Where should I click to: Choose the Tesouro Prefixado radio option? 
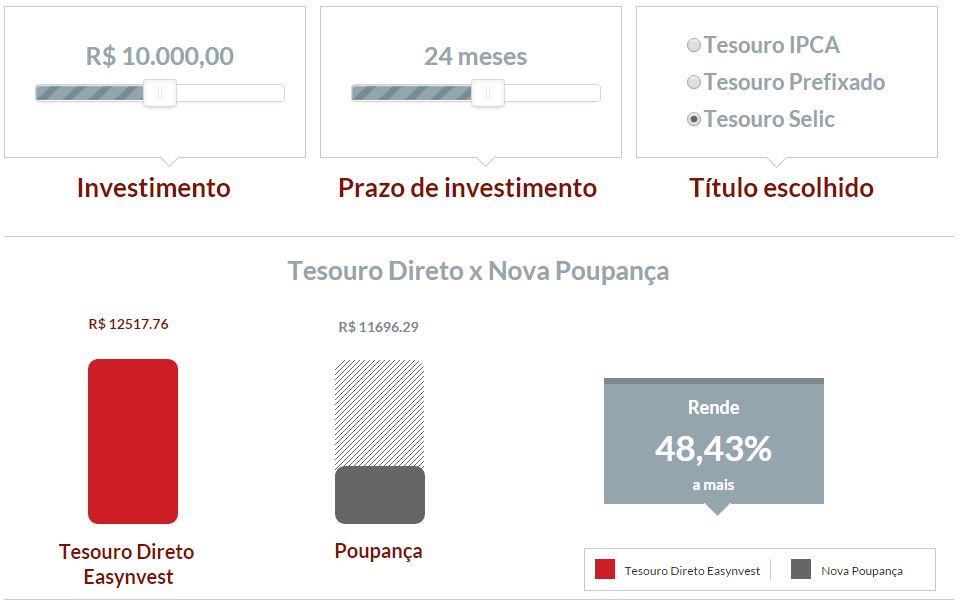pyautogui.click(x=693, y=82)
